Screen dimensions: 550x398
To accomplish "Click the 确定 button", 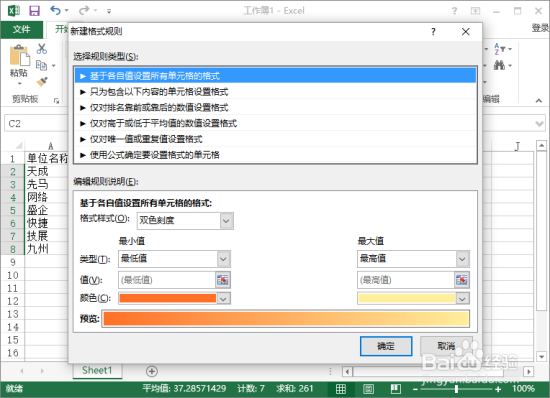I will (x=386, y=346).
